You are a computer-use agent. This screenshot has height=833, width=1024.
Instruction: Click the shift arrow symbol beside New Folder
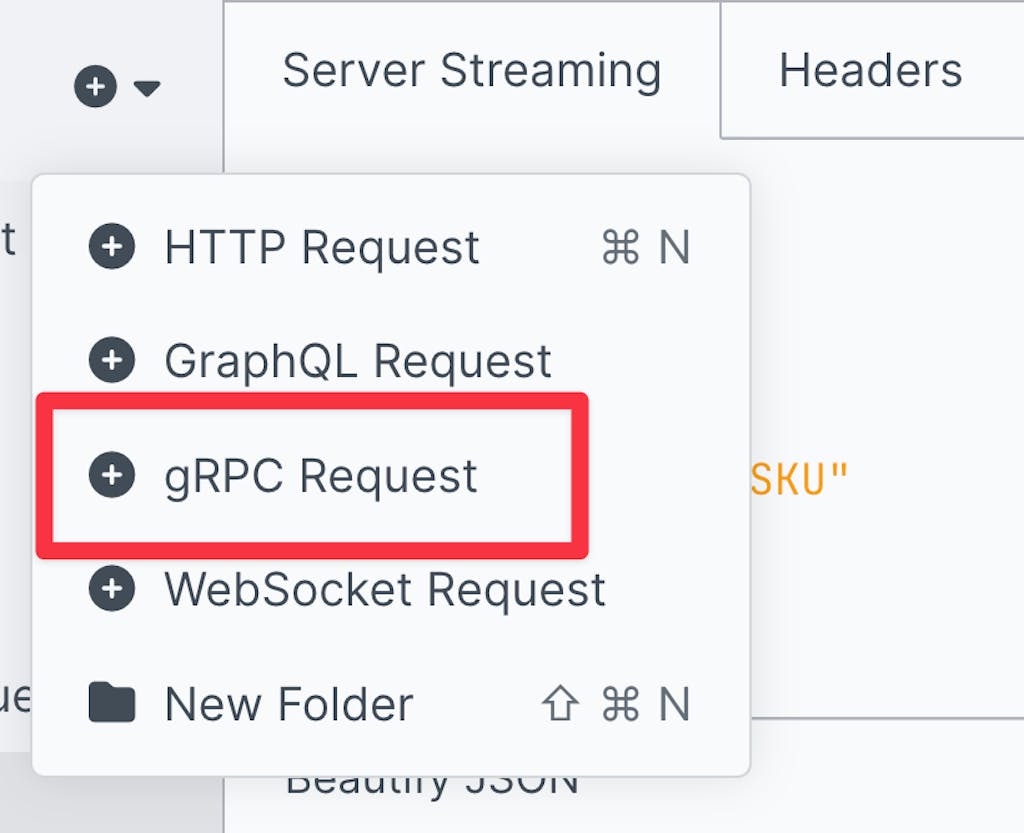tap(560, 705)
